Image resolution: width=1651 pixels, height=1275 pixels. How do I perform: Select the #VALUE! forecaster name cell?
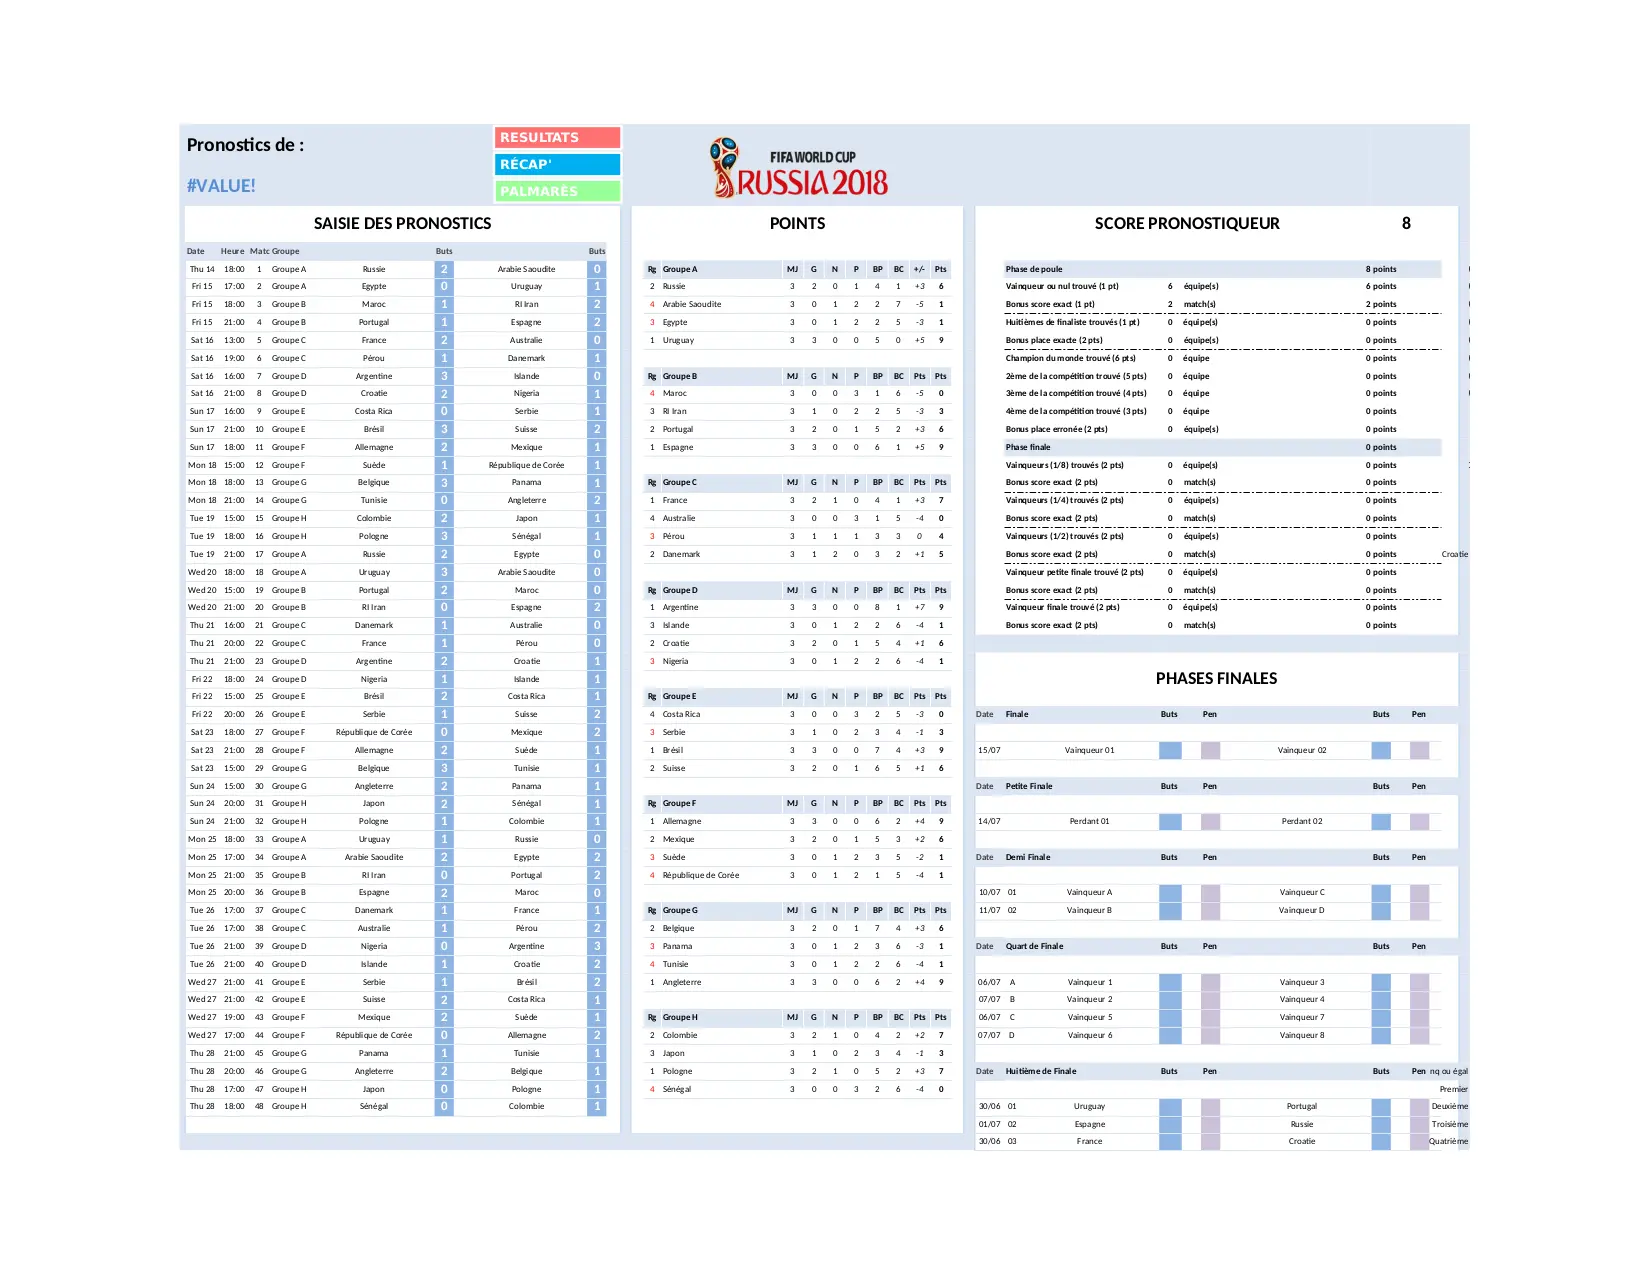[x=221, y=186]
